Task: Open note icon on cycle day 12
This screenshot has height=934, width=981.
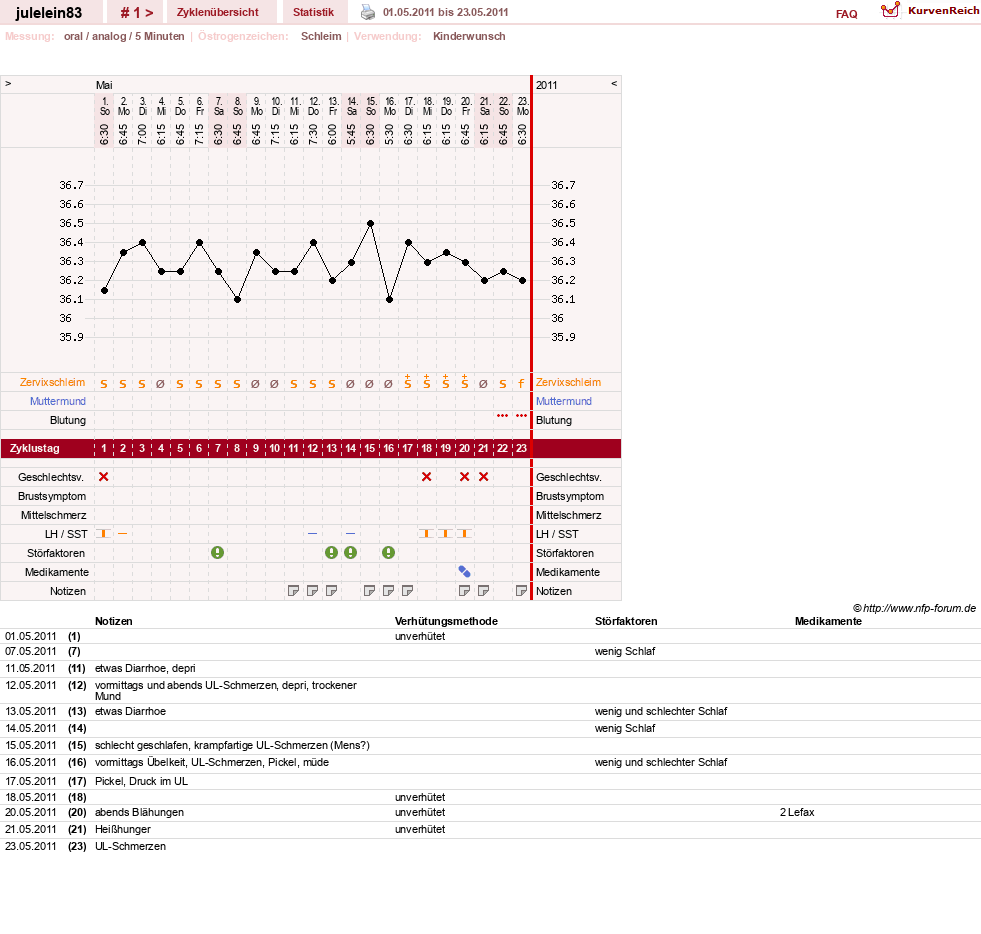Action: (x=312, y=591)
